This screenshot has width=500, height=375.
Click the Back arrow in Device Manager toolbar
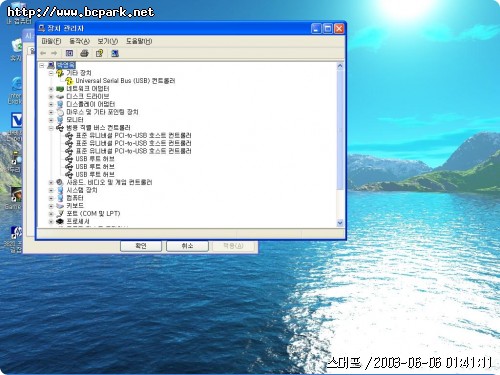(43, 53)
